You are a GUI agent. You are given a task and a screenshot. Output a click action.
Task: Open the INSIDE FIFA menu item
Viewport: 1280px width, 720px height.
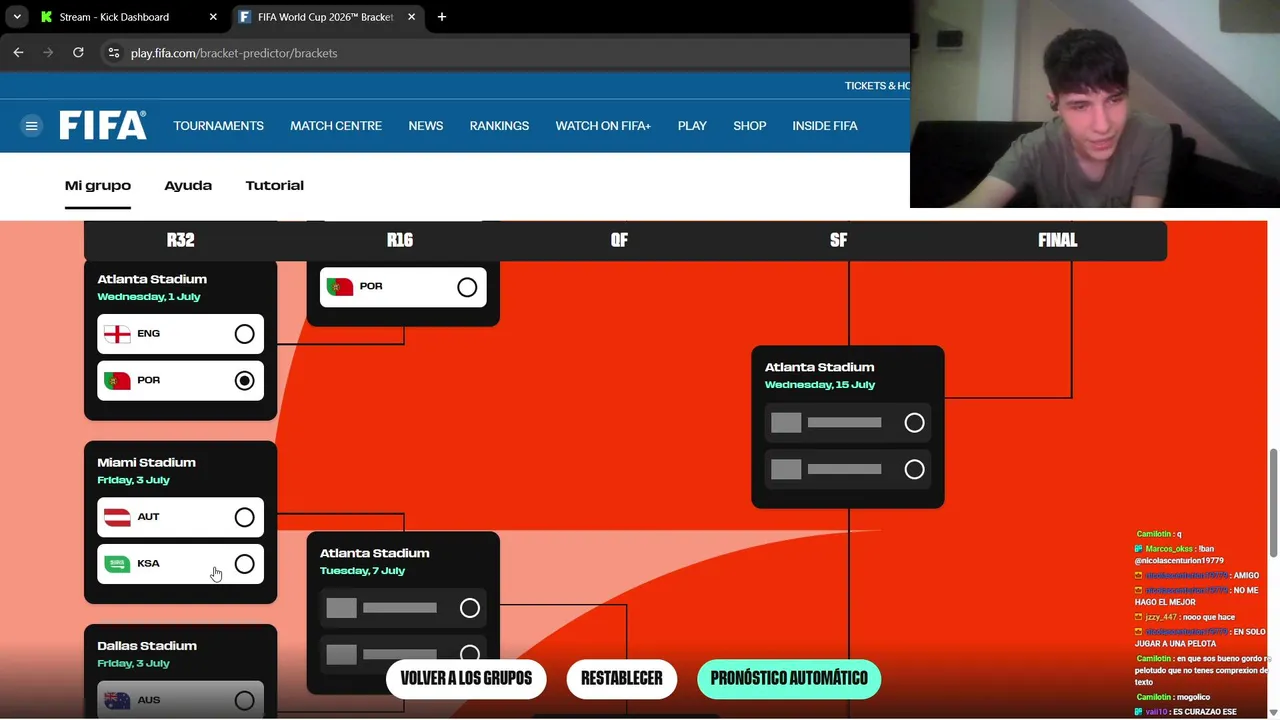click(x=825, y=126)
